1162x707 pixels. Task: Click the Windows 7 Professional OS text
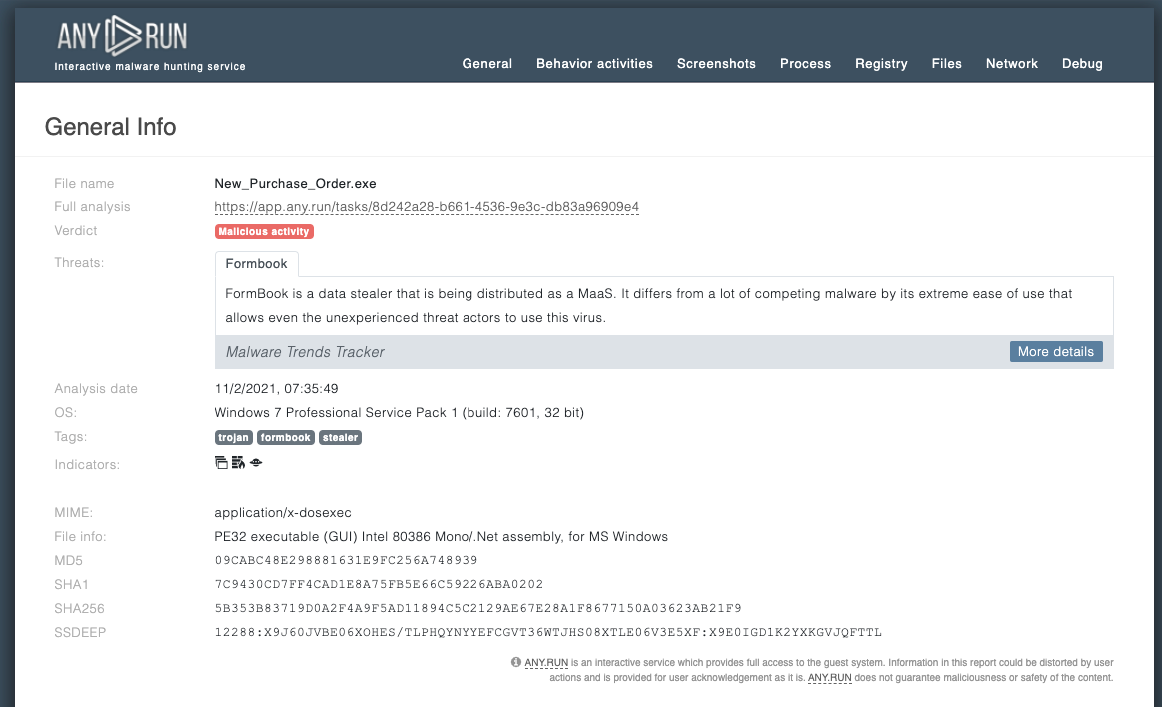pyautogui.click(x=399, y=412)
